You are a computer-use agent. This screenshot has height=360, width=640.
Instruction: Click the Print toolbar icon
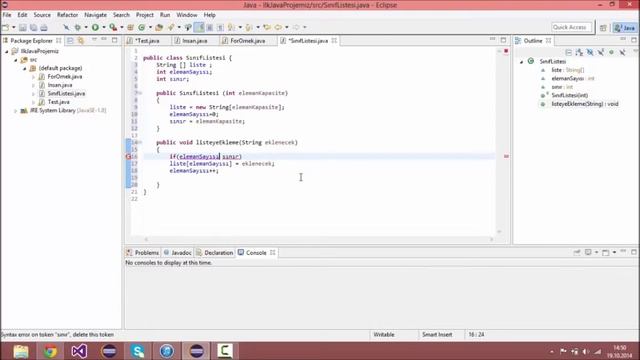click(x=44, y=27)
